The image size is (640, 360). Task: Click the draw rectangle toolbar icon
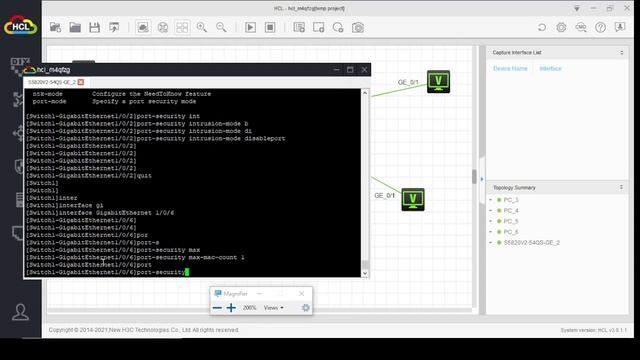[319, 27]
